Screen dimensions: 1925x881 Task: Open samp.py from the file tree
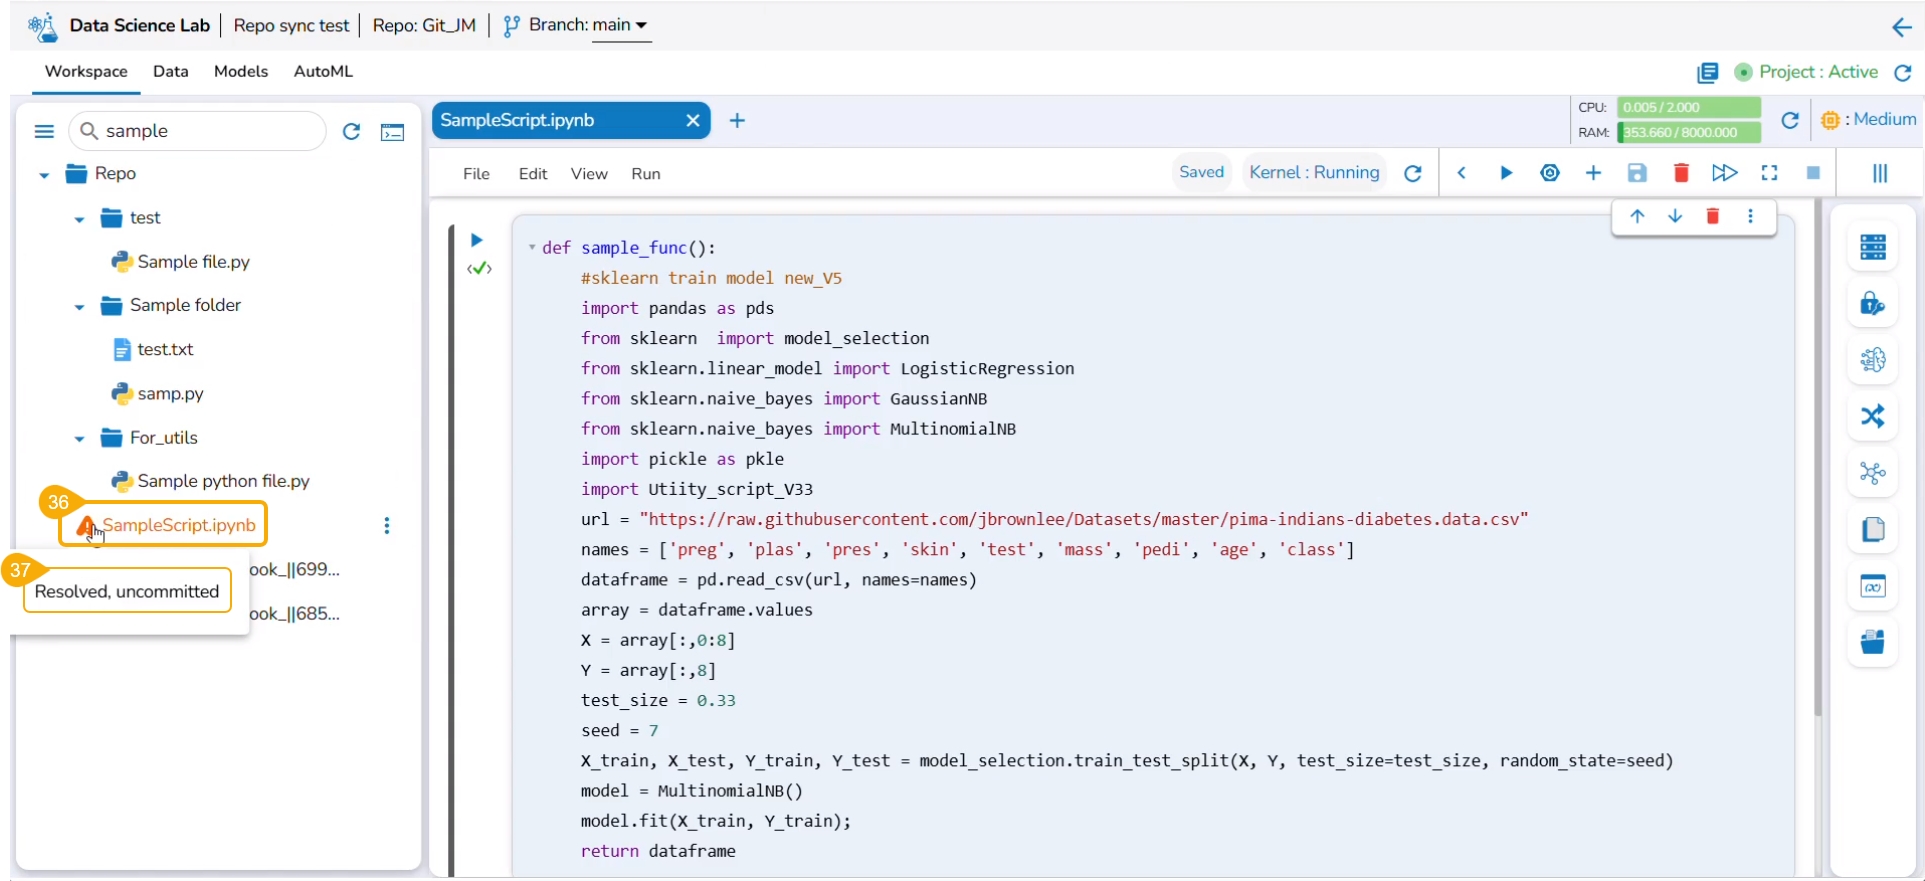click(x=170, y=393)
